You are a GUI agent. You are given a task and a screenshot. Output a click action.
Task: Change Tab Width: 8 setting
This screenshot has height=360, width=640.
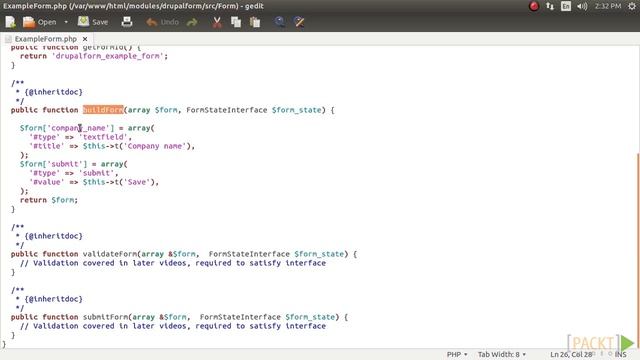tap(502, 354)
